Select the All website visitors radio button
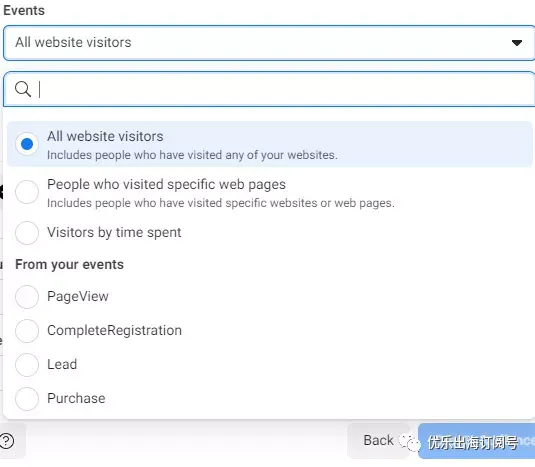The height and width of the screenshot is (467, 535). [27, 144]
